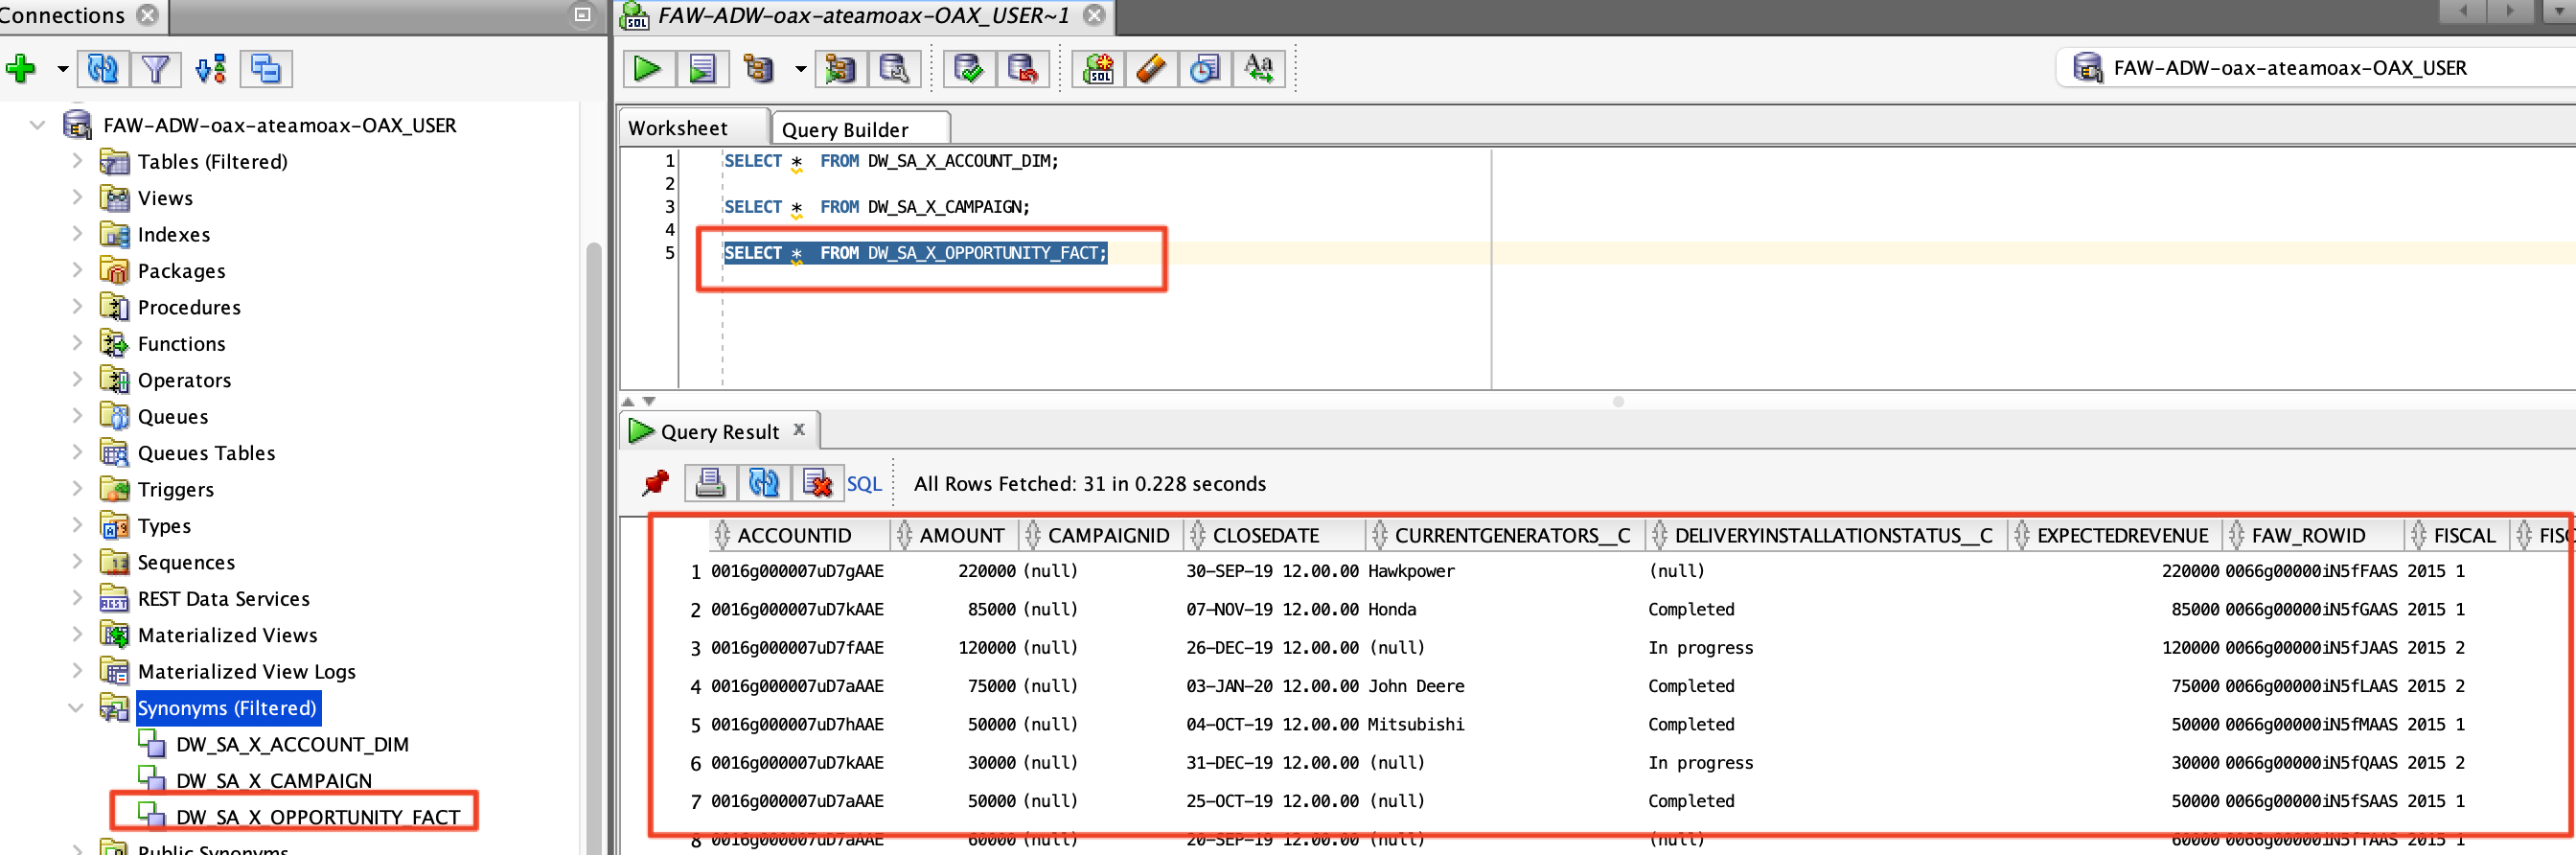
Task: Click the SQL Tuning Advisor icon
Action: tap(893, 69)
